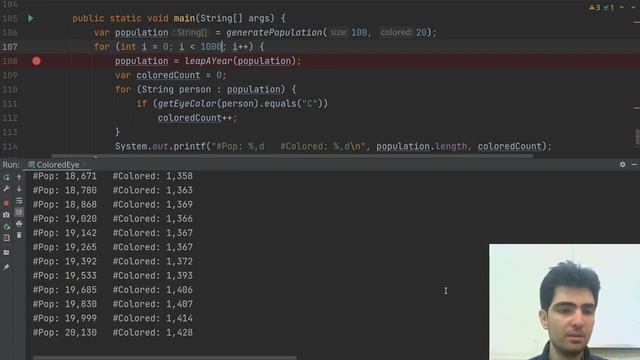Hide the Run tool window
The width and height of the screenshot is (640, 360).
(x=634, y=164)
